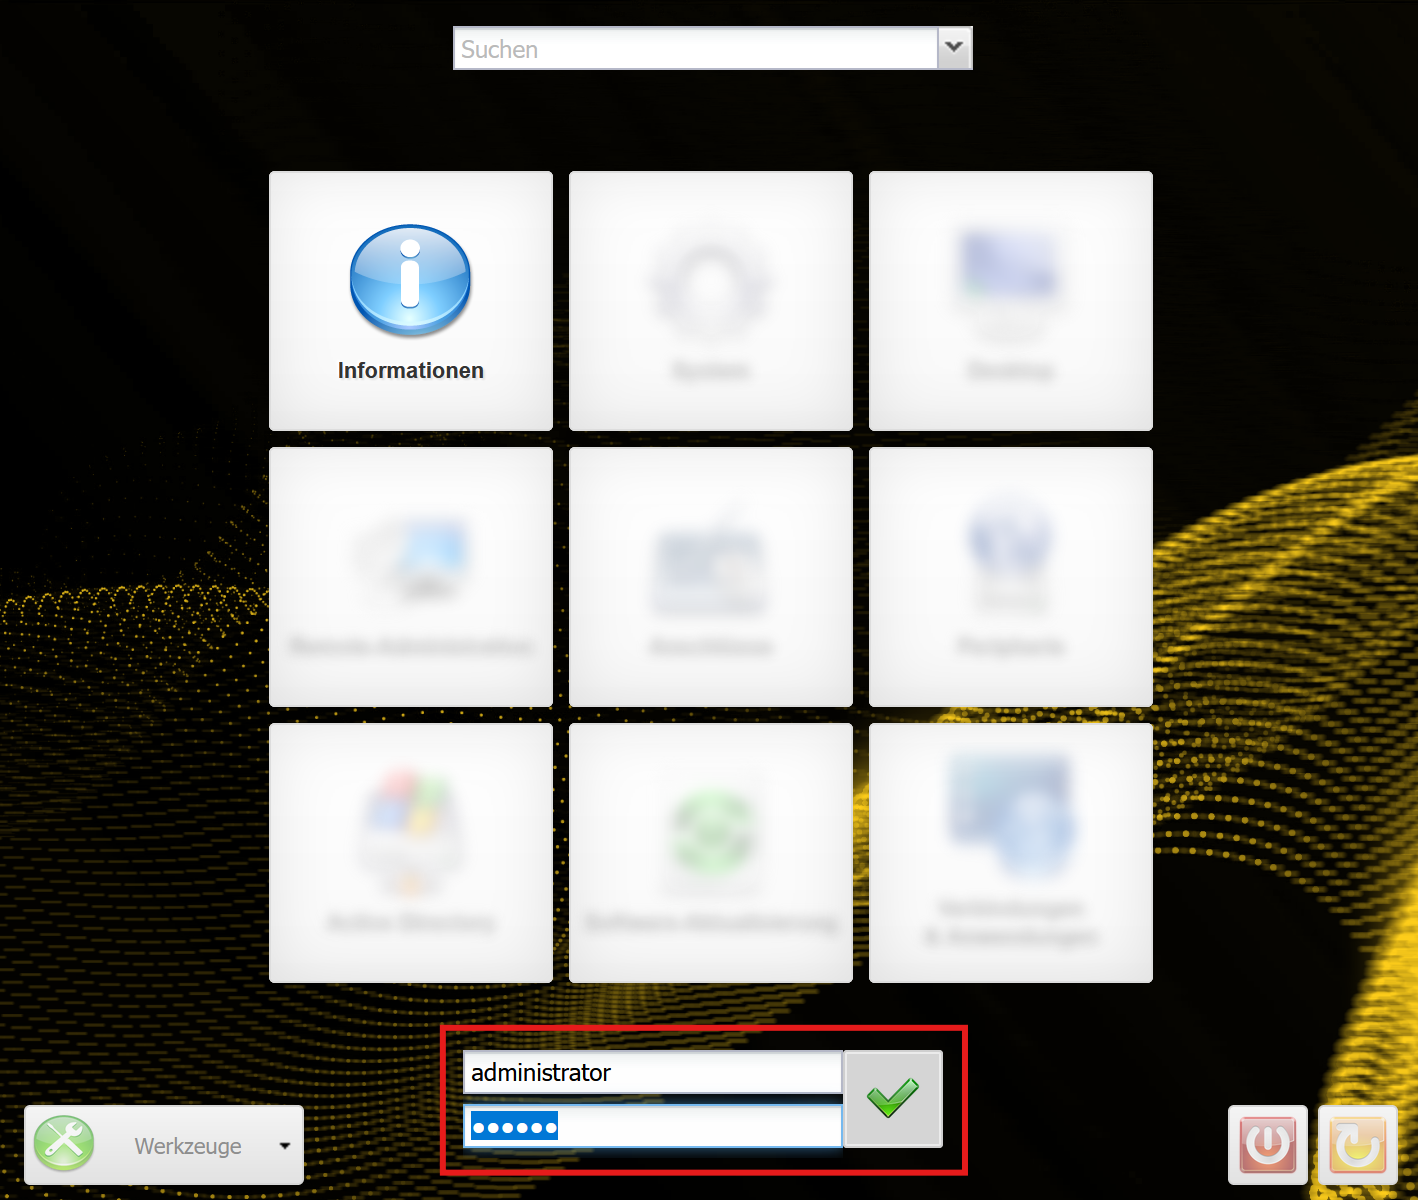Screen dimensions: 1418x1200
Task: Open the Active Directory tile
Action: click(x=410, y=853)
